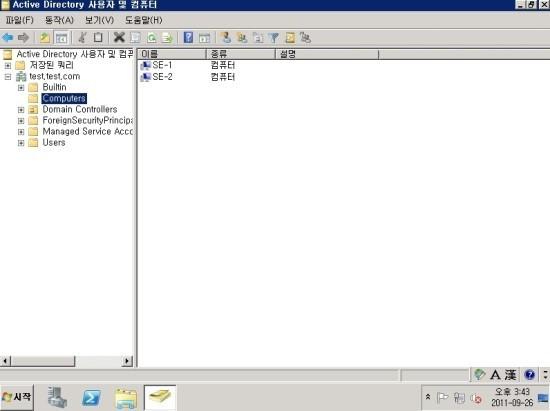Click the tree pane scroll left arrow

pyautogui.click(x=6, y=361)
